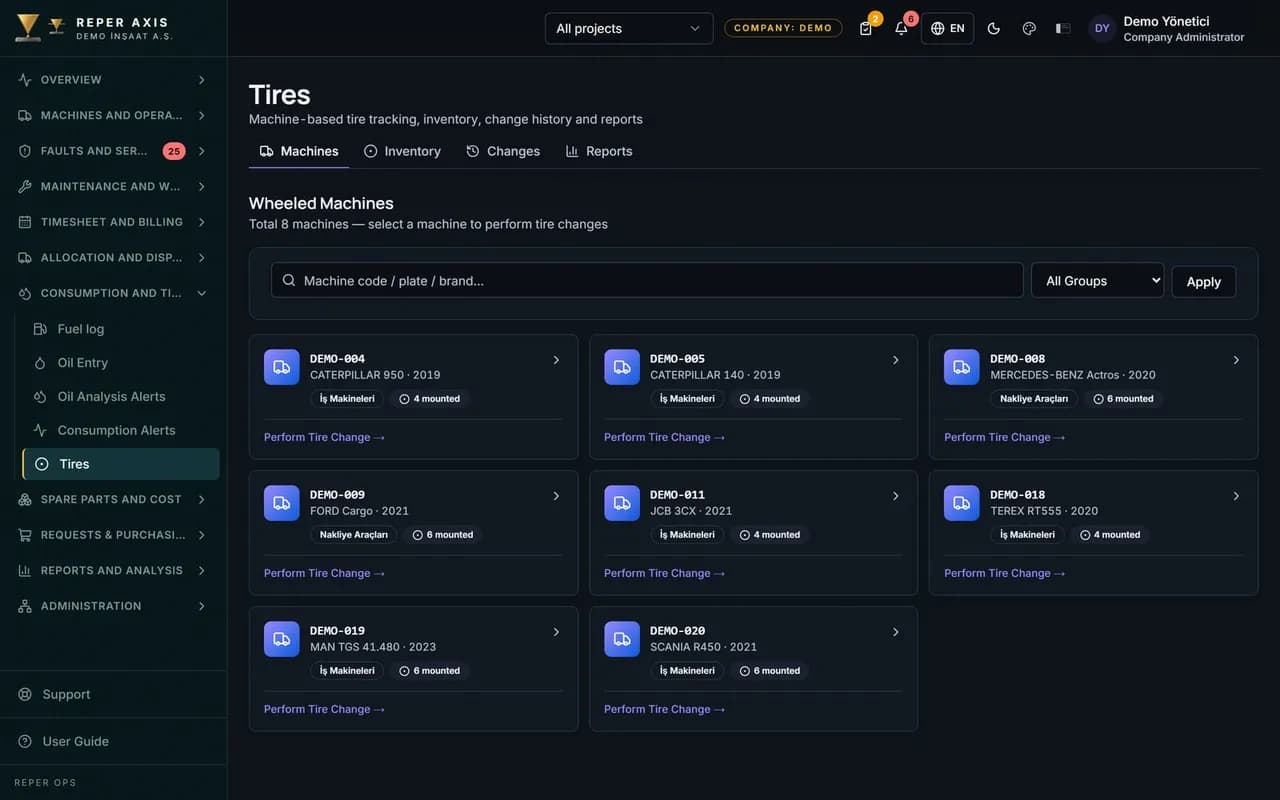Click the Apply button
This screenshot has width=1280, height=800.
pos(1204,282)
